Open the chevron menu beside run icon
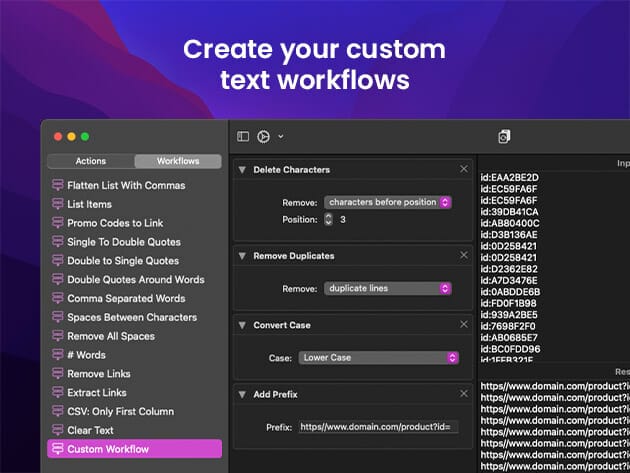Image resolution: width=630 pixels, height=473 pixels. click(281, 136)
